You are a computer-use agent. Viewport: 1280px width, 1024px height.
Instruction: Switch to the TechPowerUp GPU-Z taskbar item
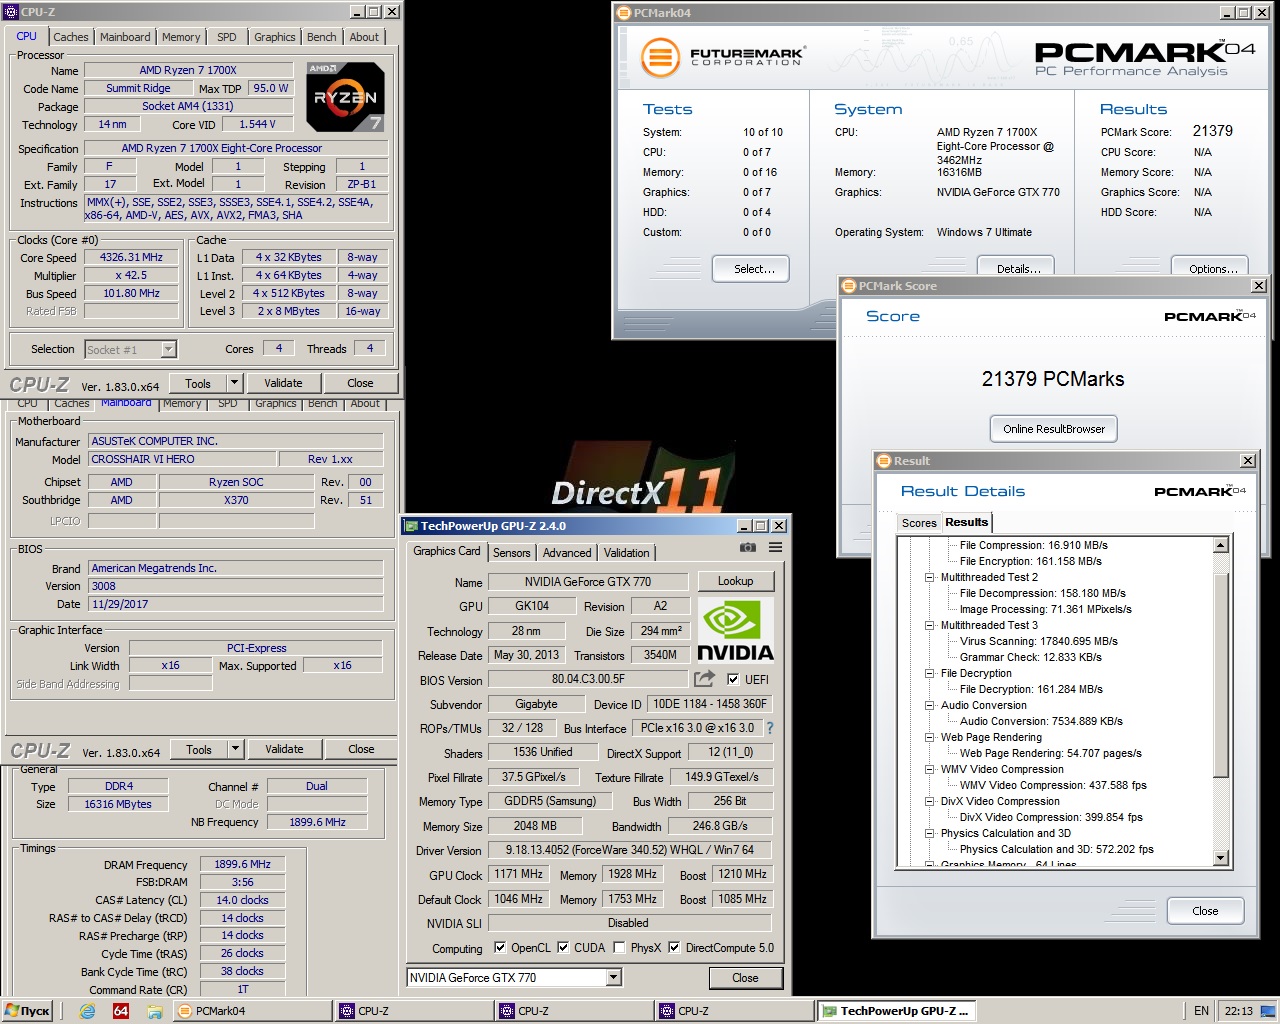click(x=896, y=1011)
